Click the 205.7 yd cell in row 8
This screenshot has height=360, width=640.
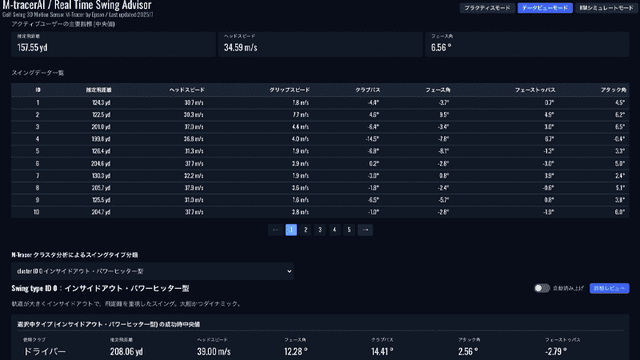(101, 188)
